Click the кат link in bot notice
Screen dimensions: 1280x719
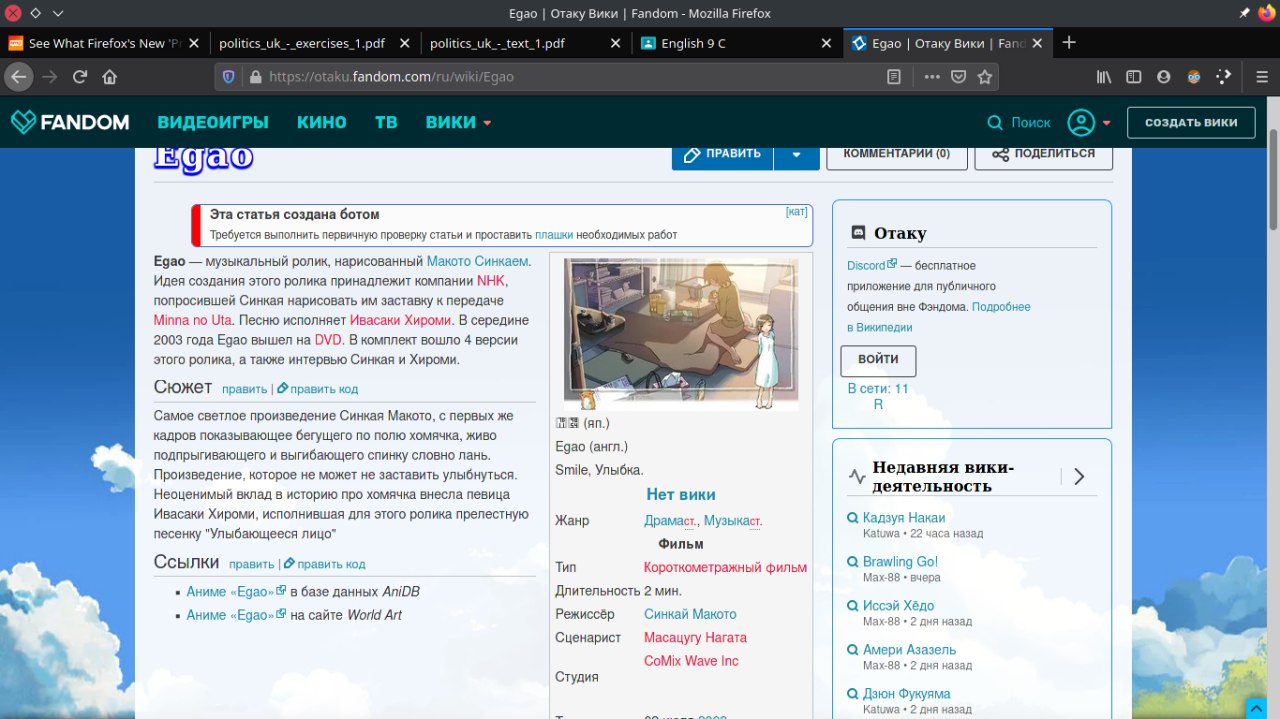[x=796, y=212]
